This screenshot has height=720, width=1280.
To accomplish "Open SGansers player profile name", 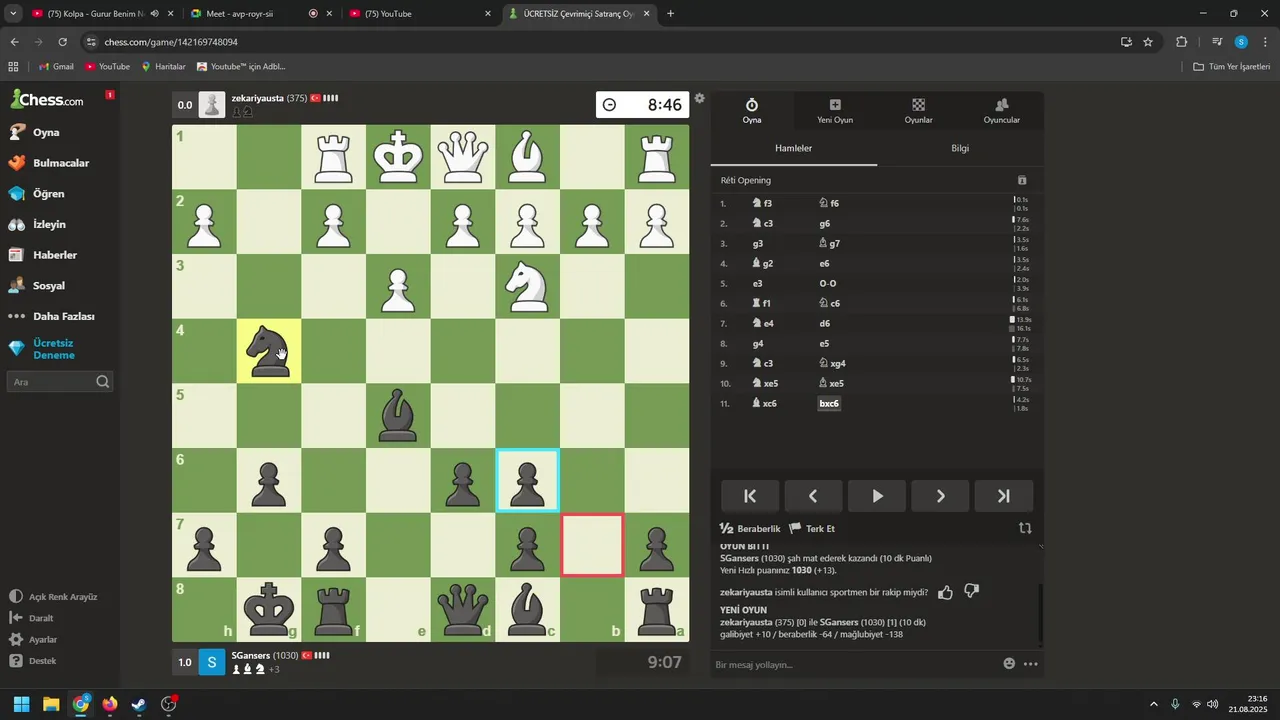I will click(251, 655).
